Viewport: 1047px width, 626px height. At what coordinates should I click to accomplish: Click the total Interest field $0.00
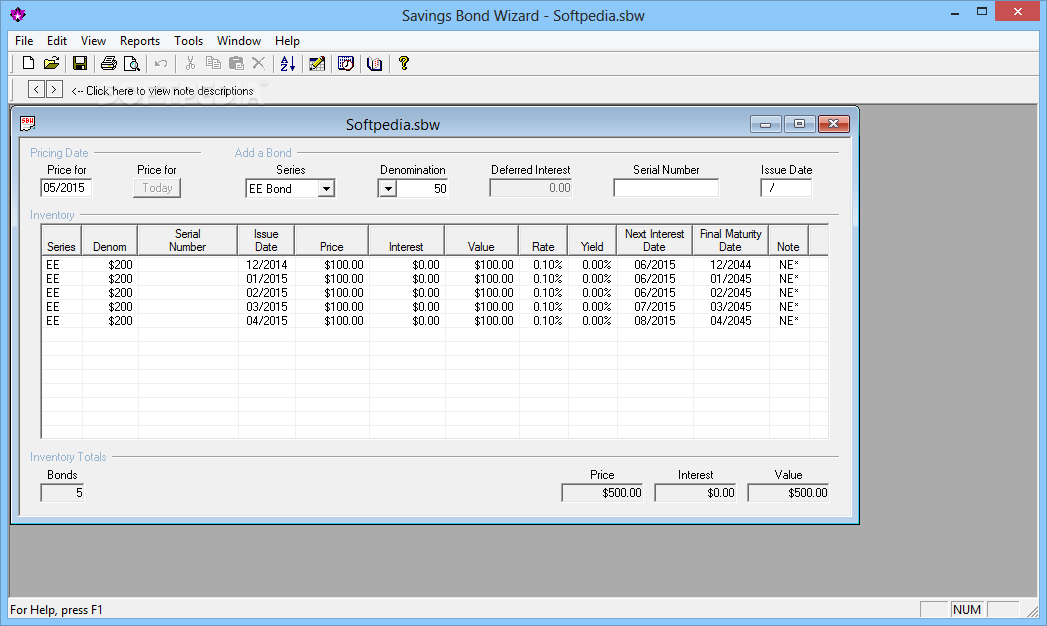pyautogui.click(x=695, y=493)
